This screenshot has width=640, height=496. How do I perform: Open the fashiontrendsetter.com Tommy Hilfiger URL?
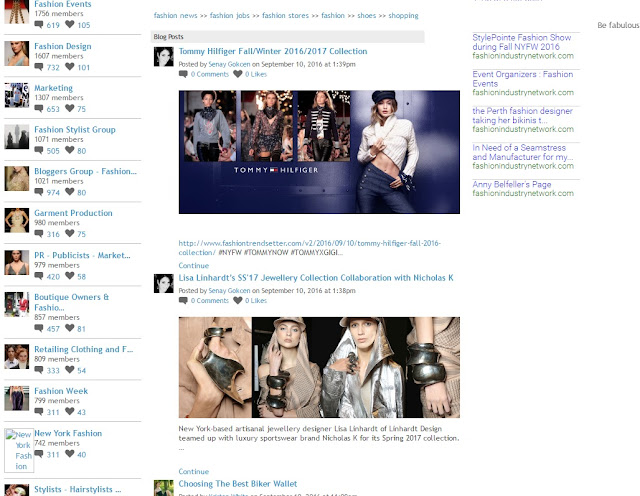click(309, 248)
